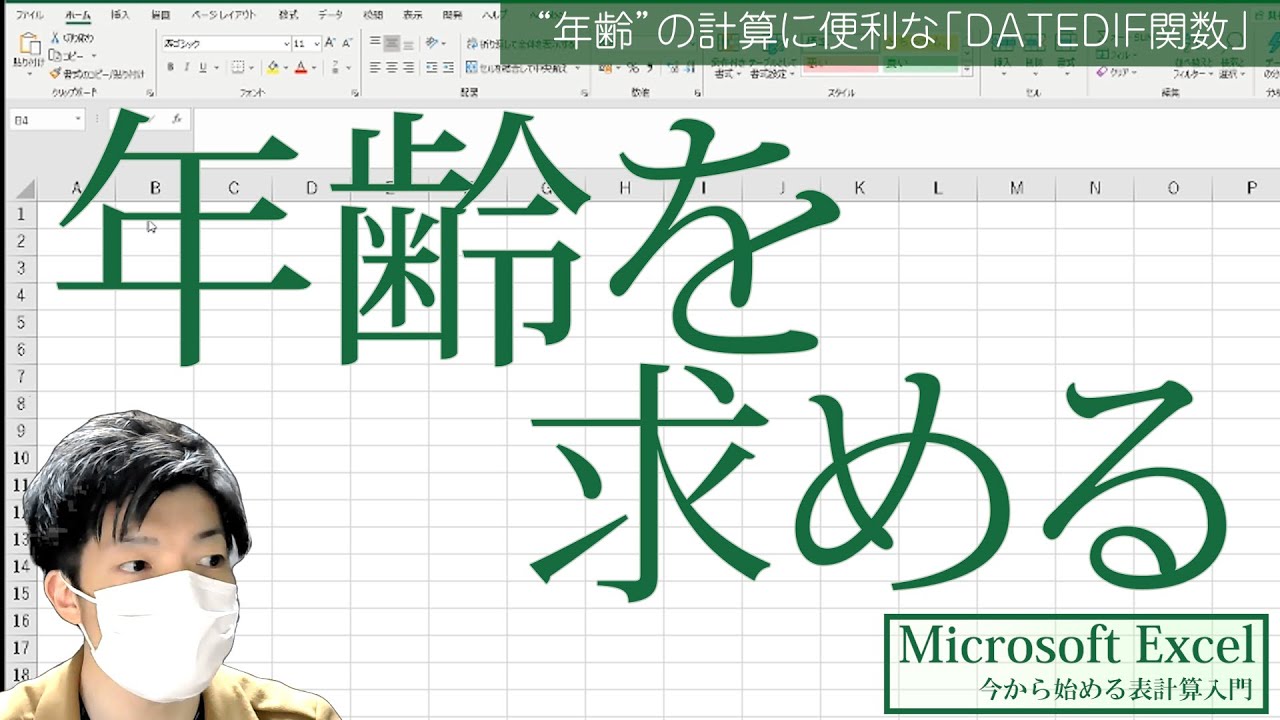Open the Borders dropdown arrow
This screenshot has width=1280, height=720.
(x=251, y=67)
